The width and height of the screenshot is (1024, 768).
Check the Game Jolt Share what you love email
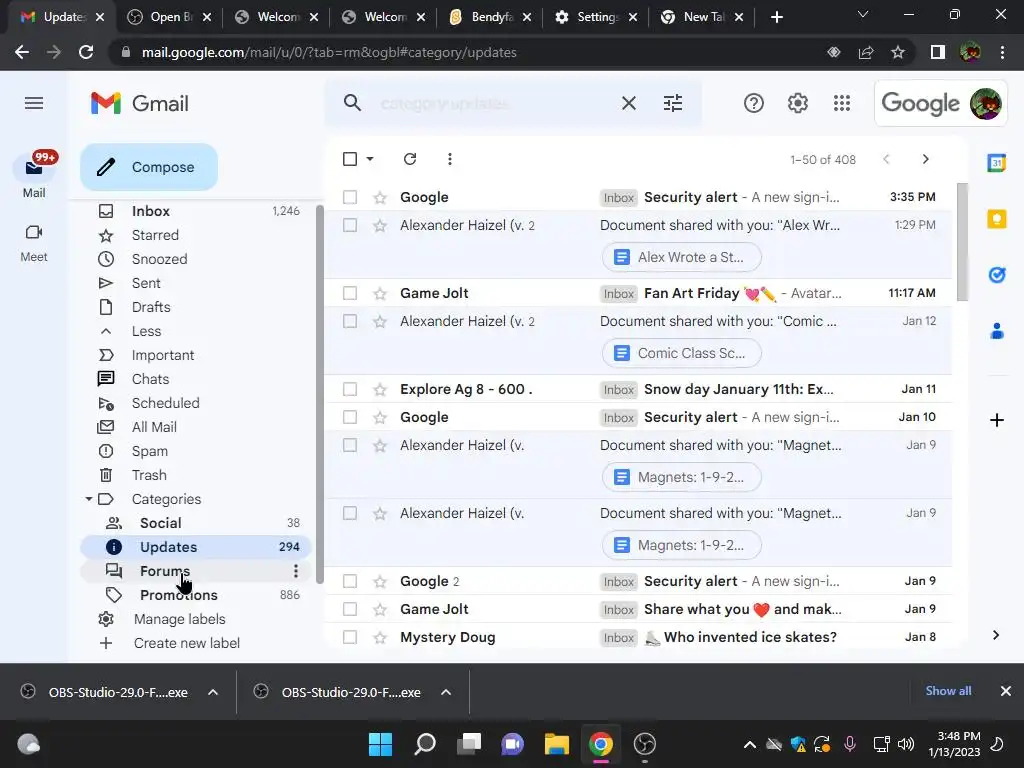pos(350,609)
